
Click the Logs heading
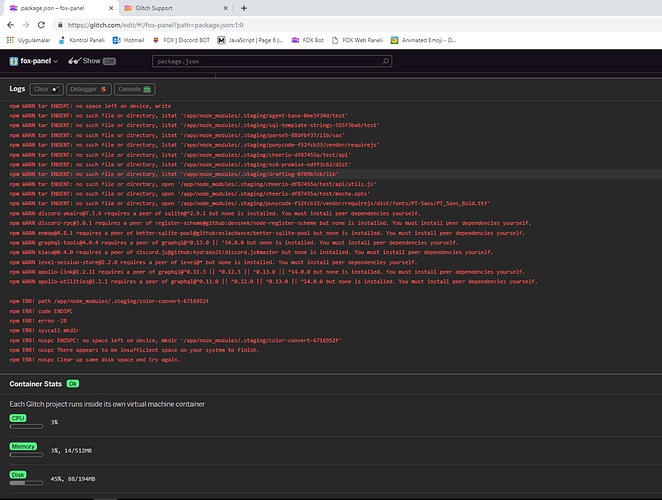coord(17,89)
